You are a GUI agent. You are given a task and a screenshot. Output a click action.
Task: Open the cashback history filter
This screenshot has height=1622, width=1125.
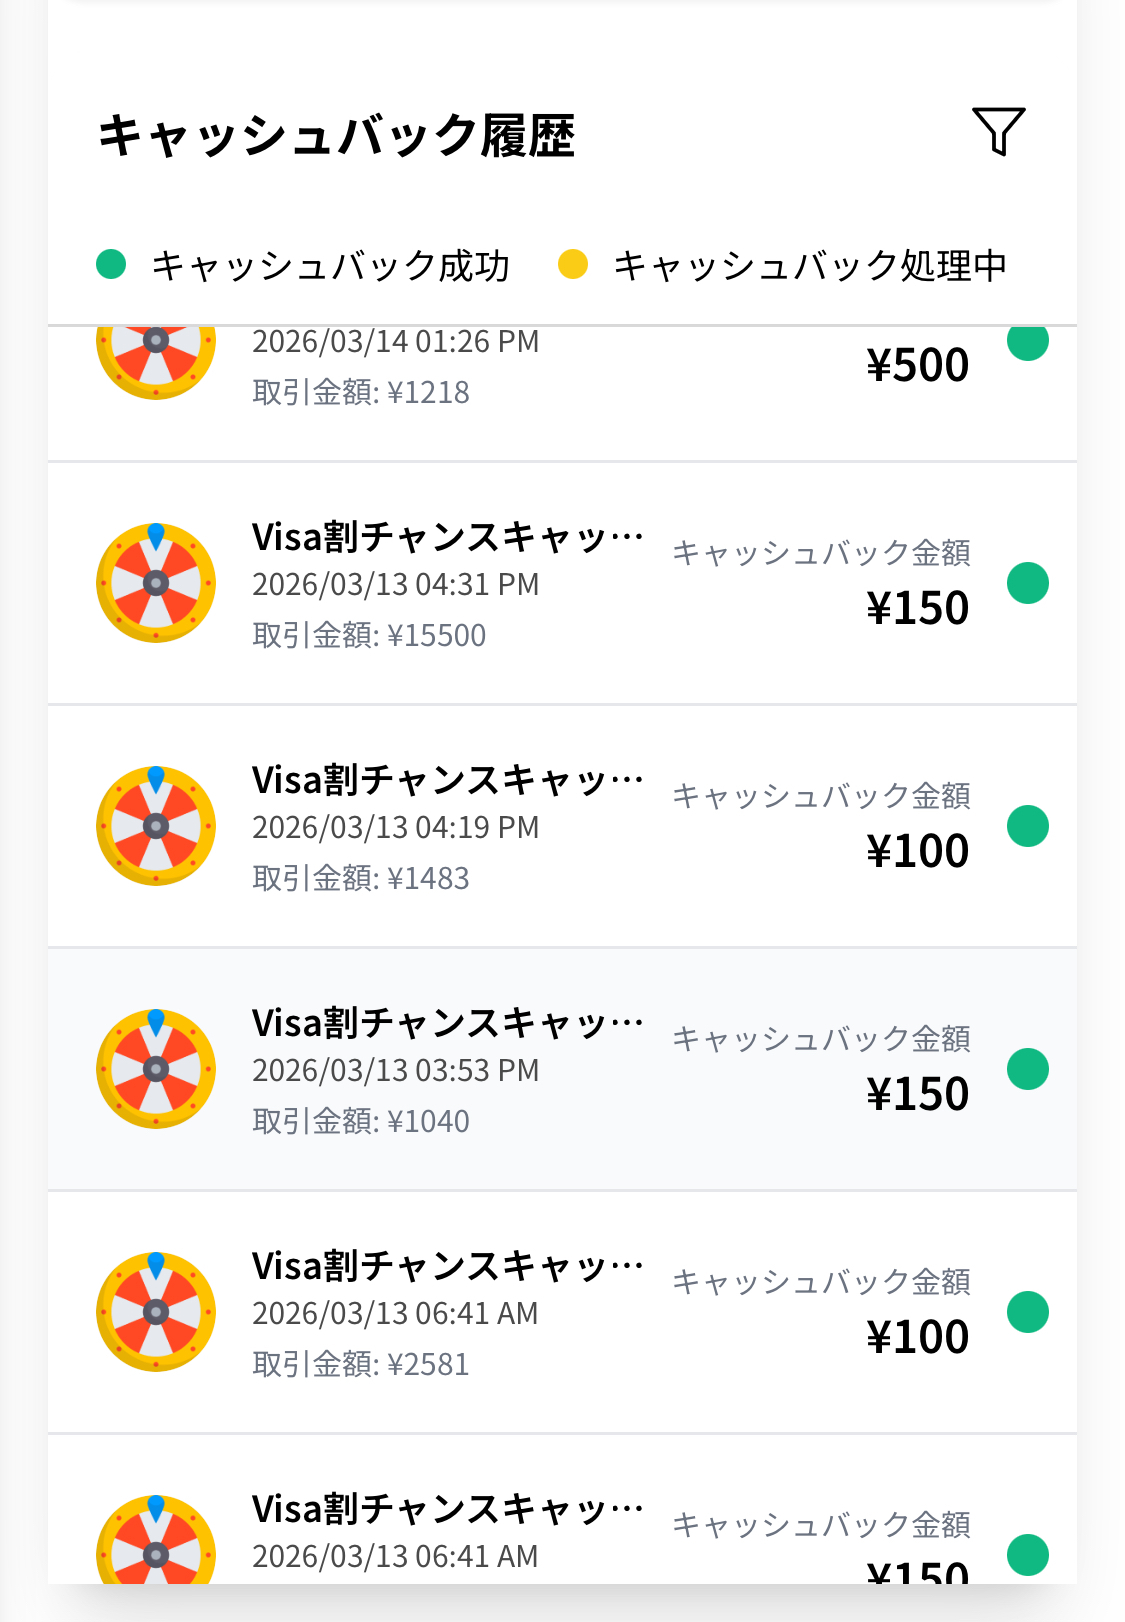tap(998, 132)
